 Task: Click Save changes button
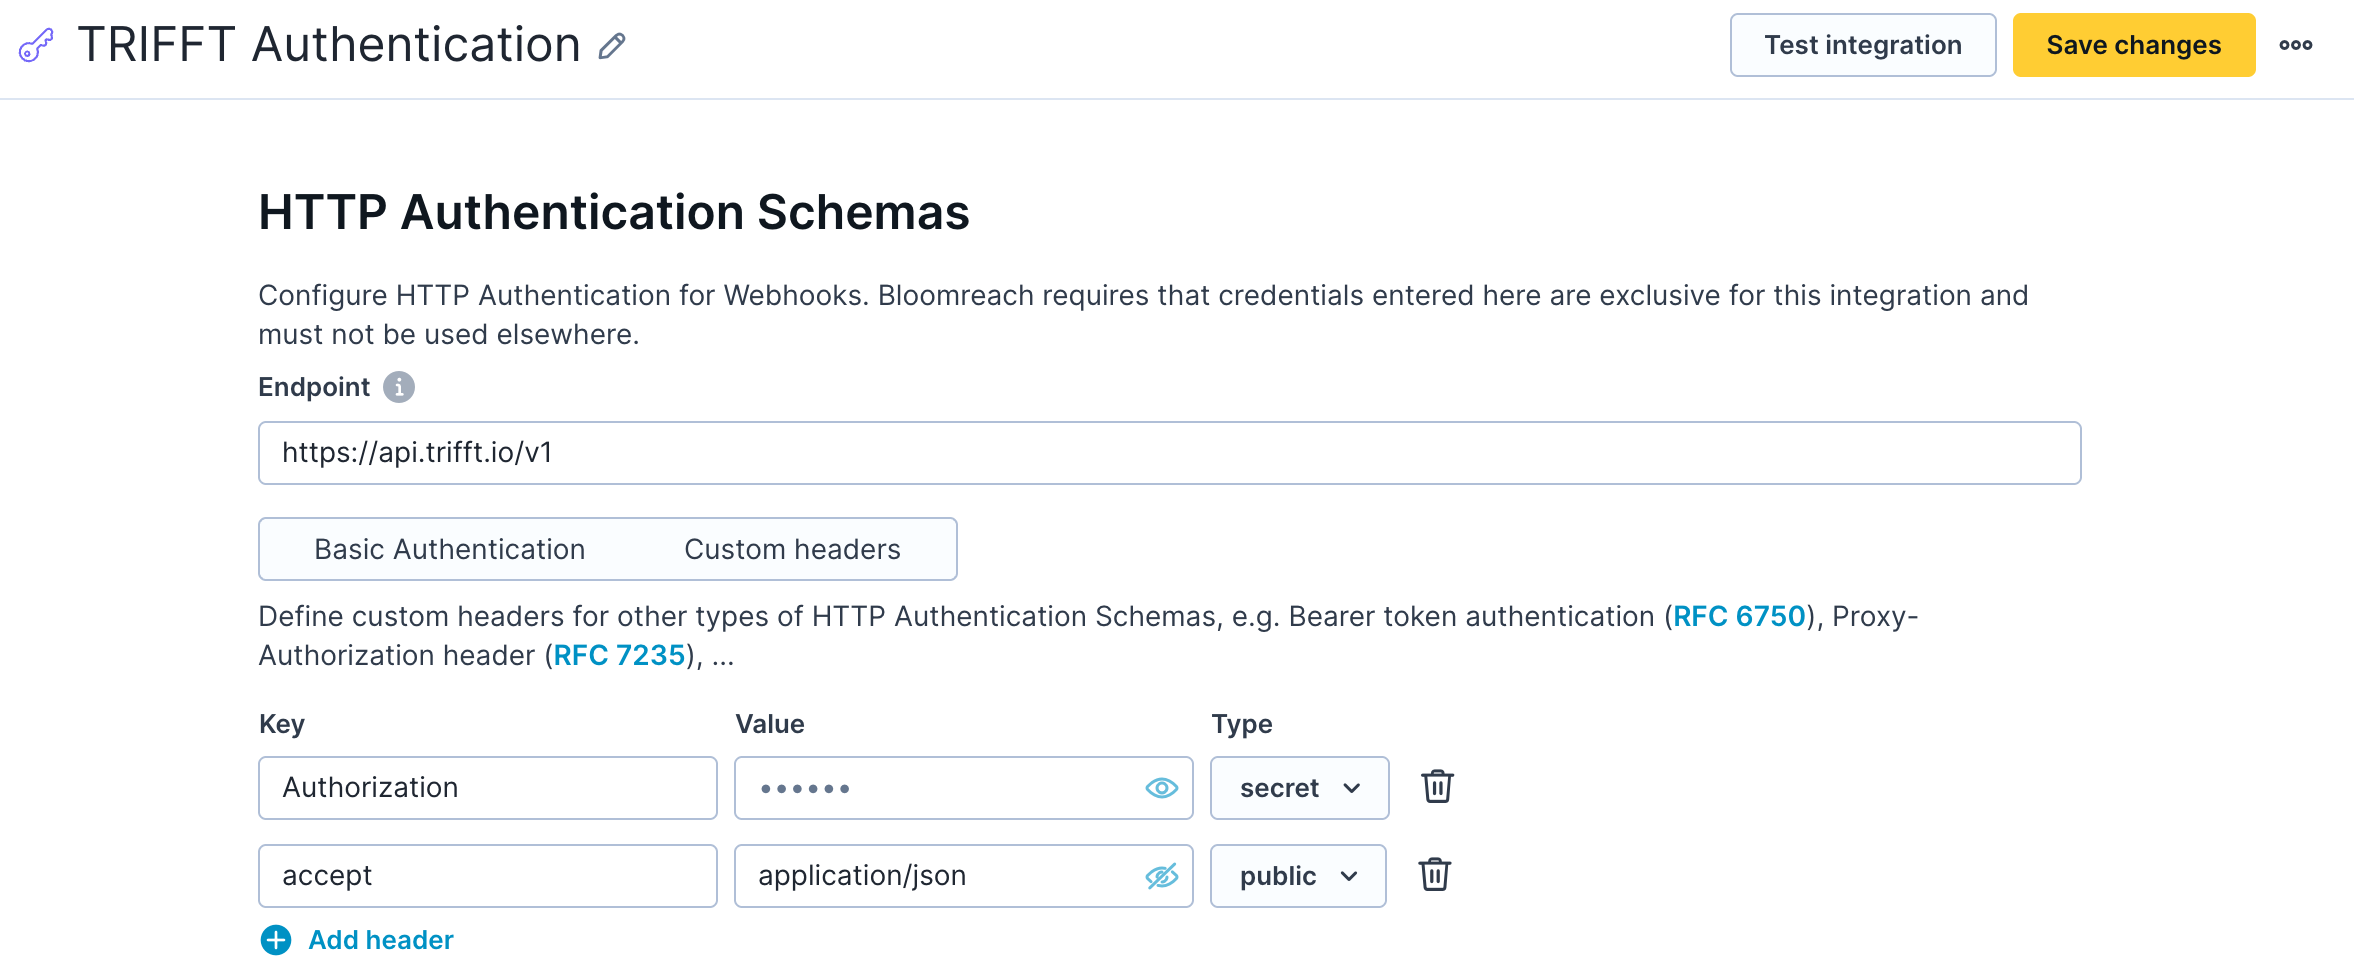pos(2134,45)
